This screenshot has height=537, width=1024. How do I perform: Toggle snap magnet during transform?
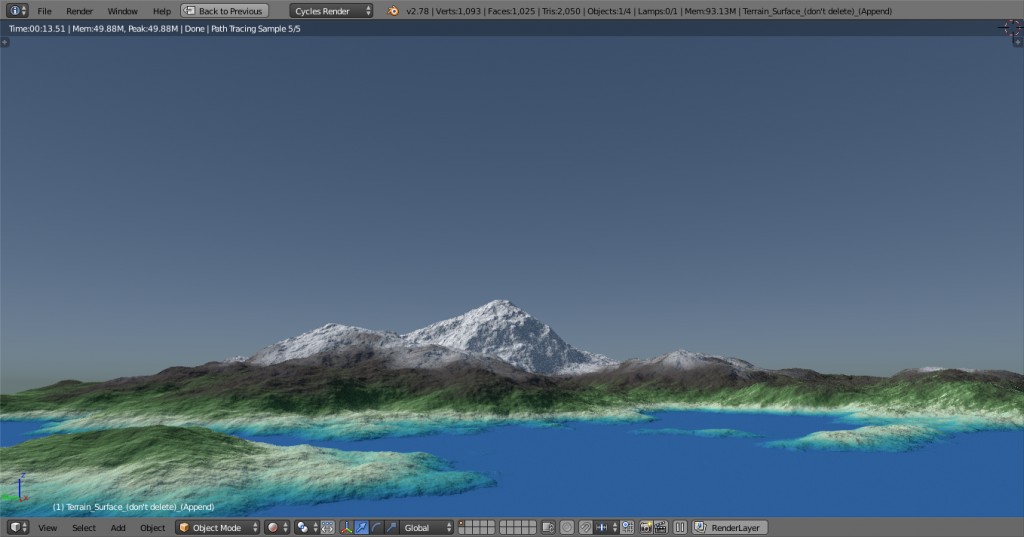pos(586,527)
